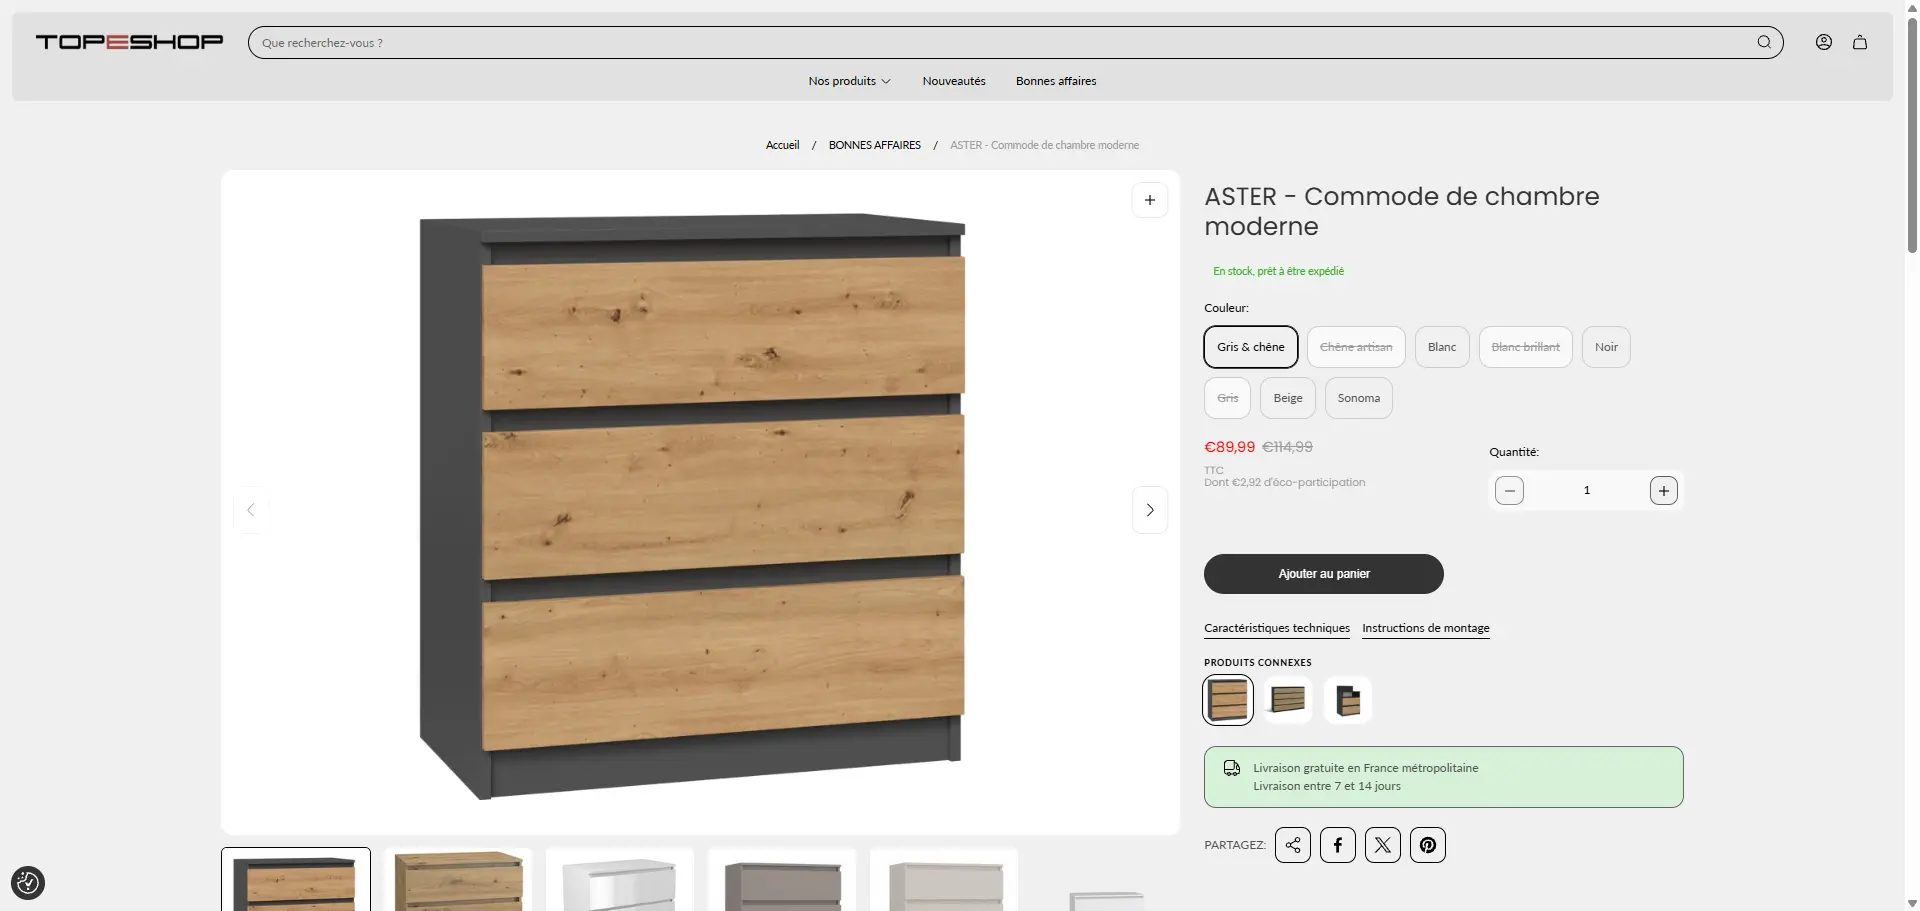Show next product image arrow
The image size is (1920, 911).
1150,510
